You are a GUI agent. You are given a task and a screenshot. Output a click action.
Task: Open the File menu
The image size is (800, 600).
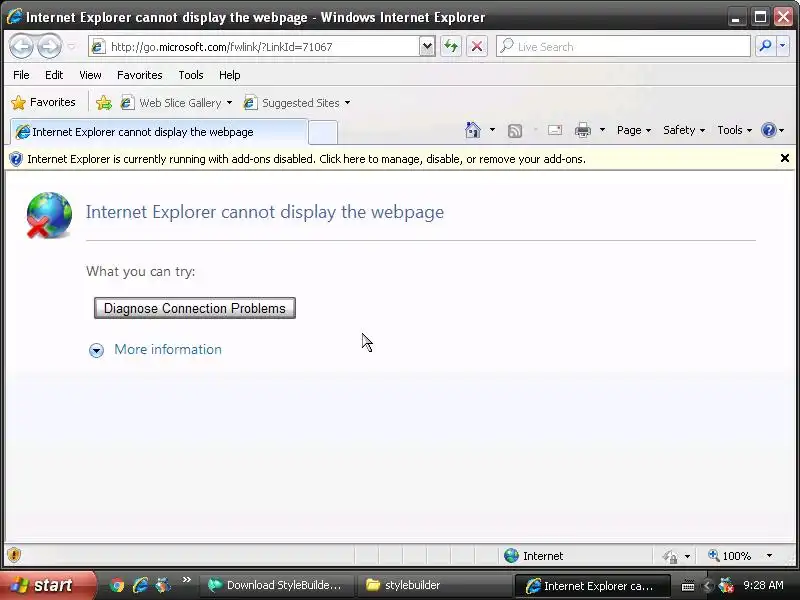[21, 75]
